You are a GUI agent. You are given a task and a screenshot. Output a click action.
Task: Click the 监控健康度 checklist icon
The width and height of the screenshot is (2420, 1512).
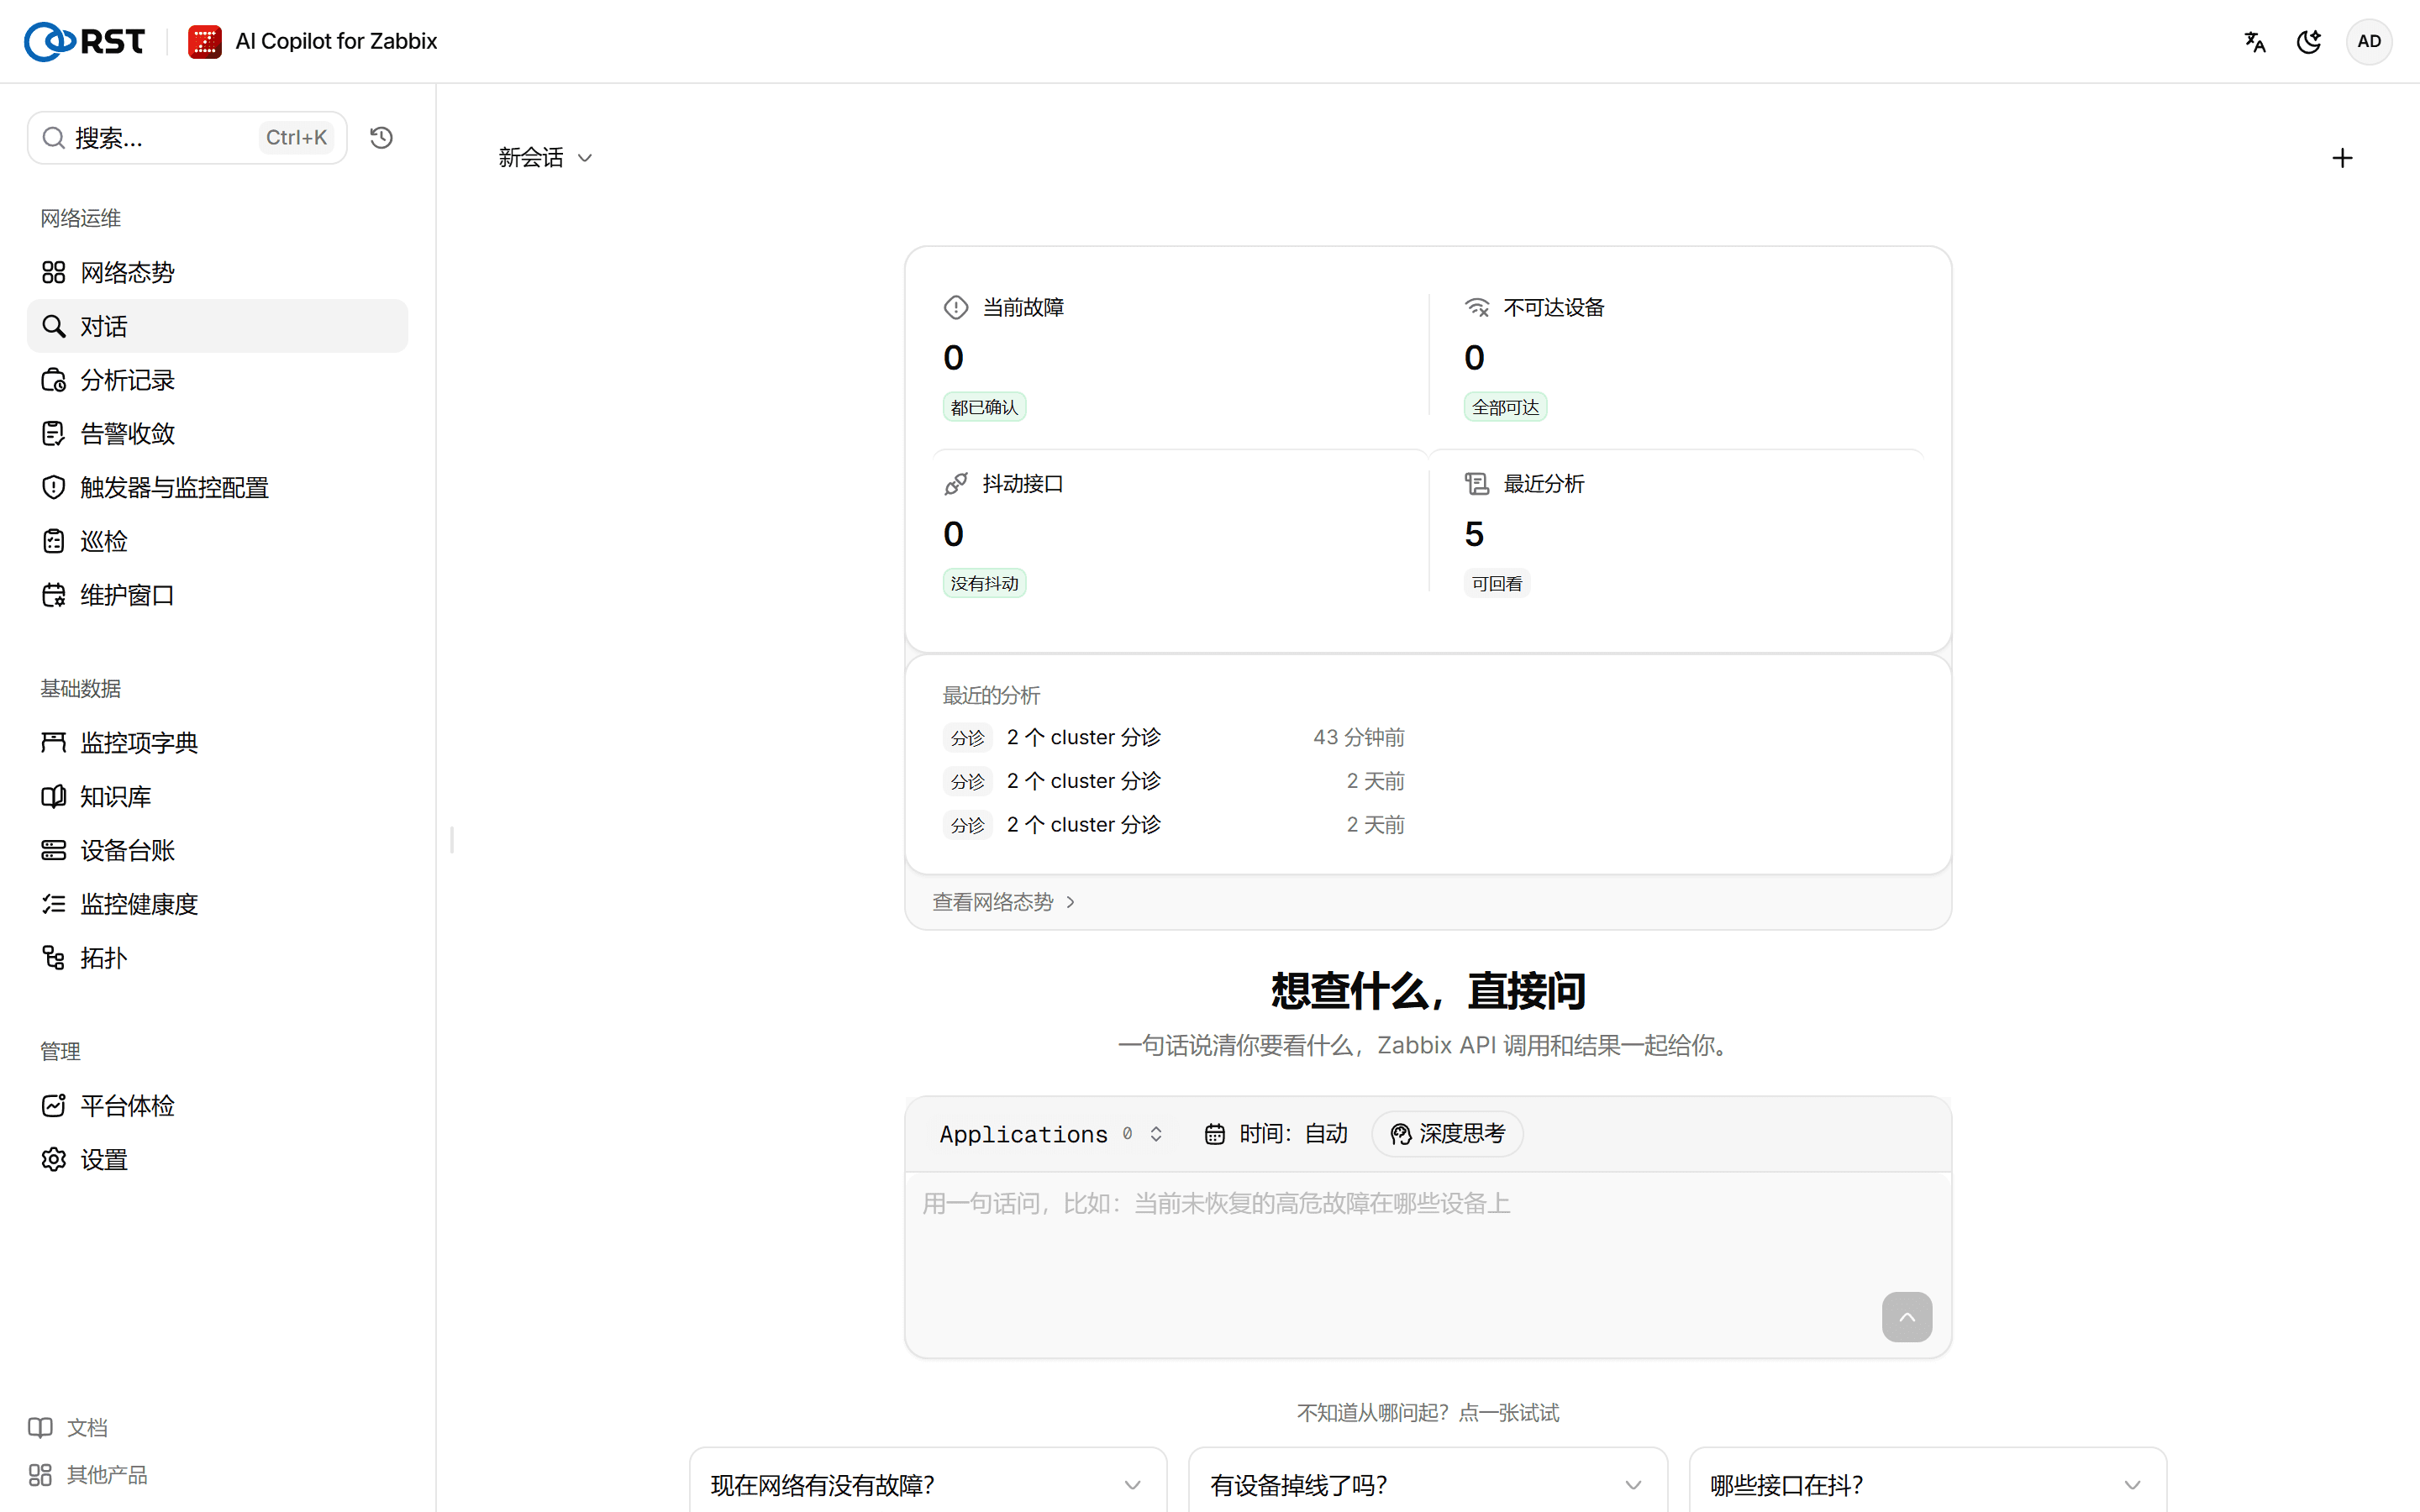[x=54, y=904]
